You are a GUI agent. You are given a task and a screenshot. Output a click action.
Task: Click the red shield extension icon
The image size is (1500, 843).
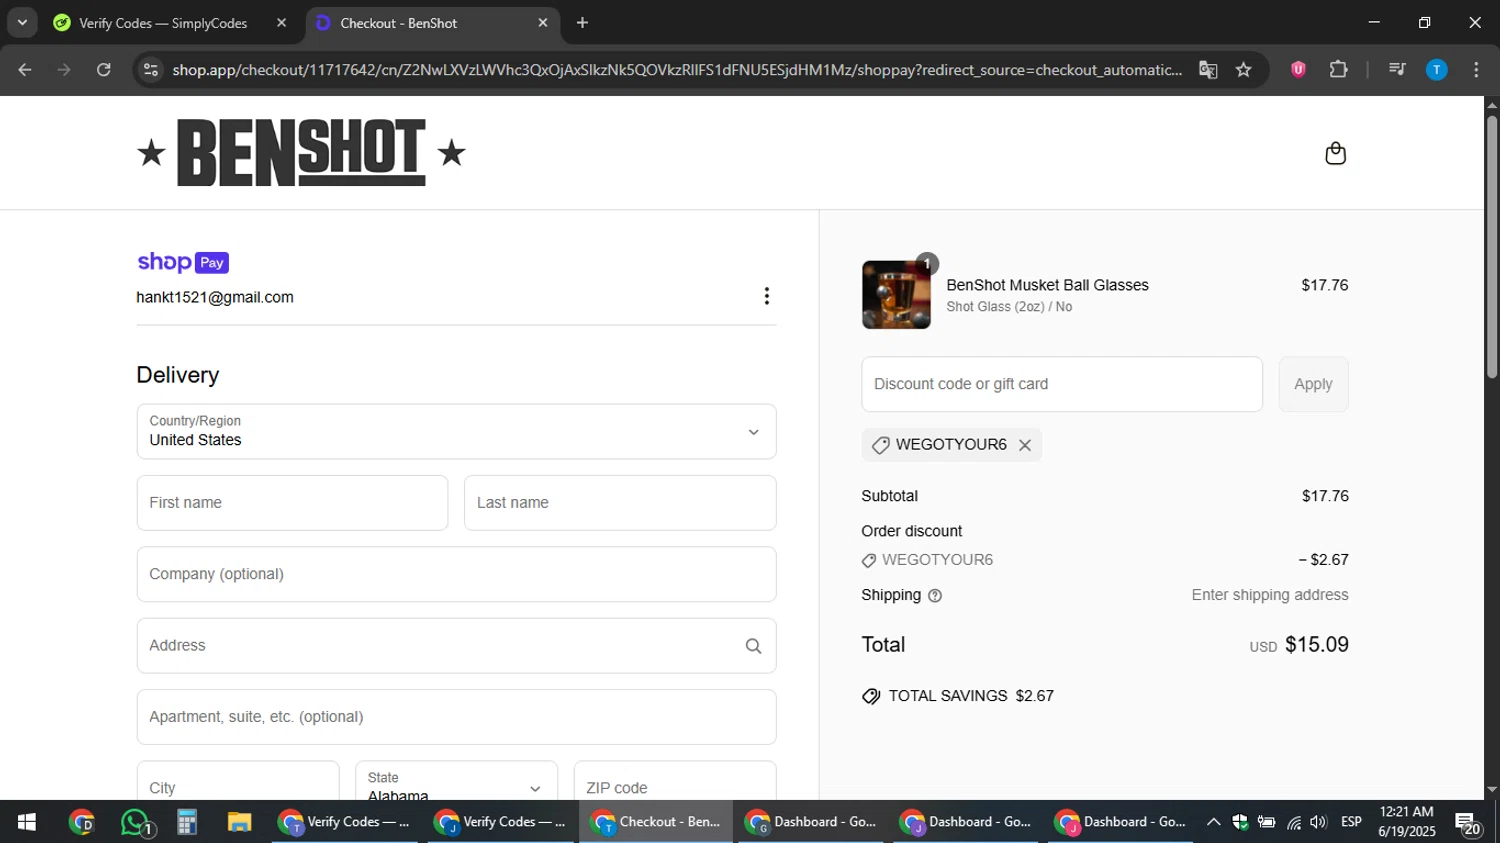(1298, 70)
